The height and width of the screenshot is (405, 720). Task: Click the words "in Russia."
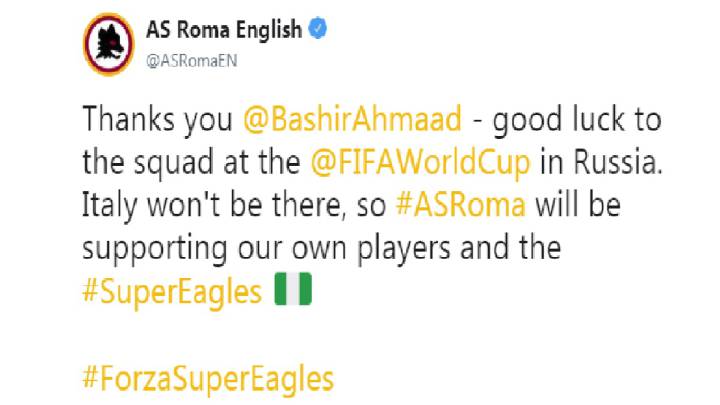[x=602, y=163]
